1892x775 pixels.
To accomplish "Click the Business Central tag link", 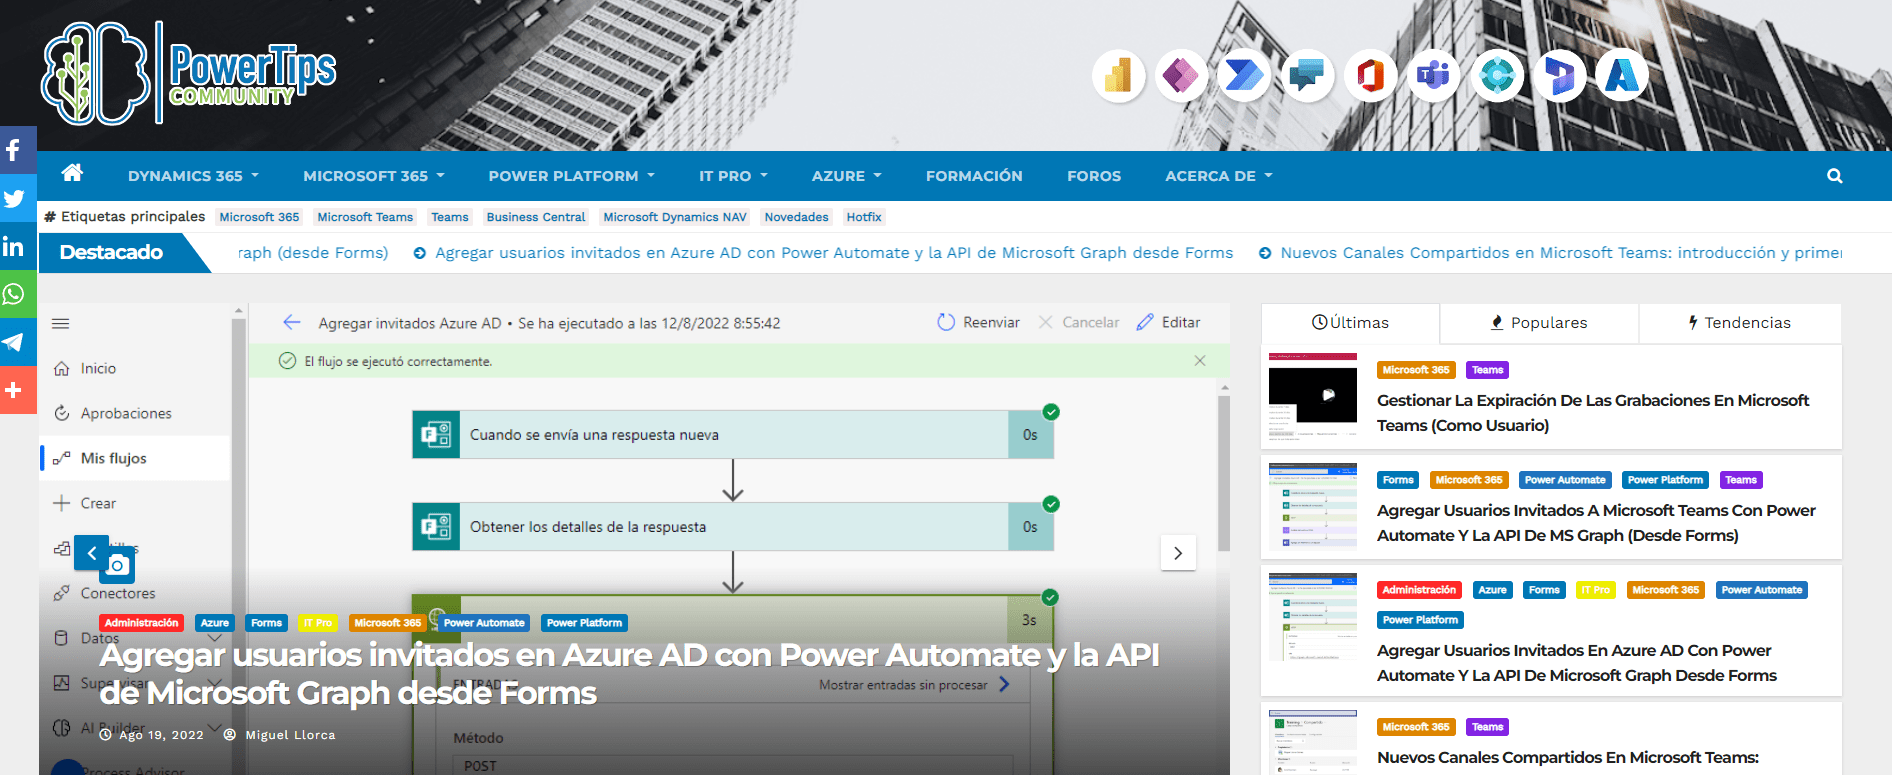I will pos(536,217).
